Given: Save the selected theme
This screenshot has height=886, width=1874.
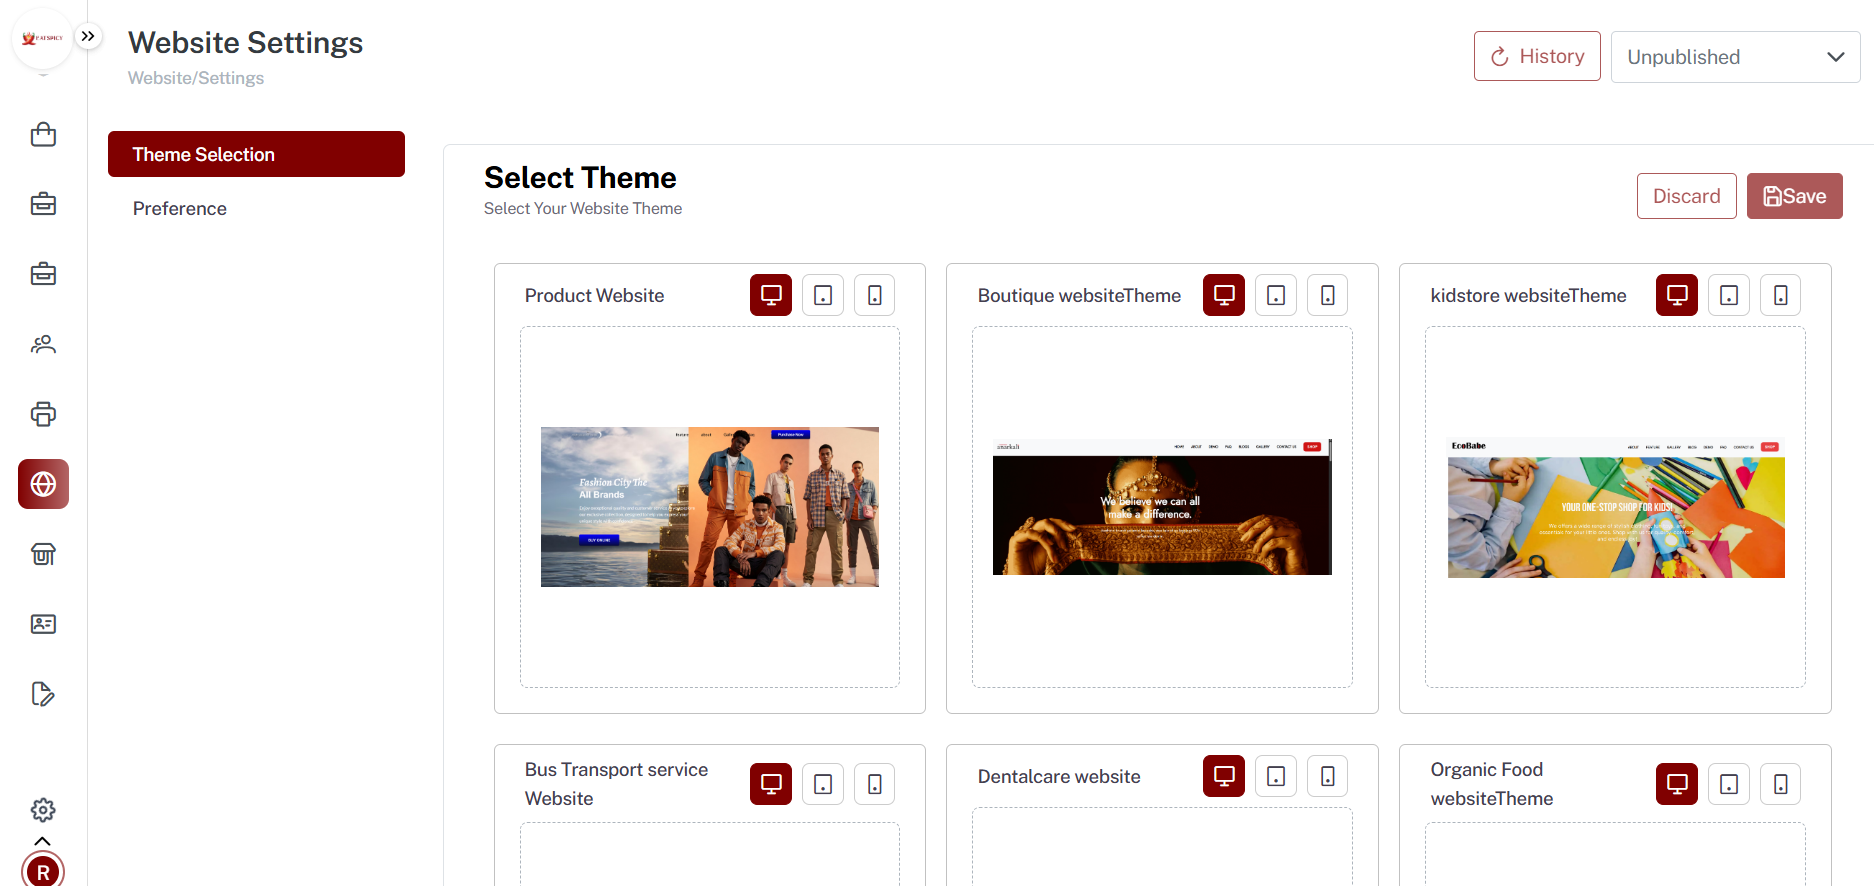Looking at the screenshot, I should (x=1794, y=196).
